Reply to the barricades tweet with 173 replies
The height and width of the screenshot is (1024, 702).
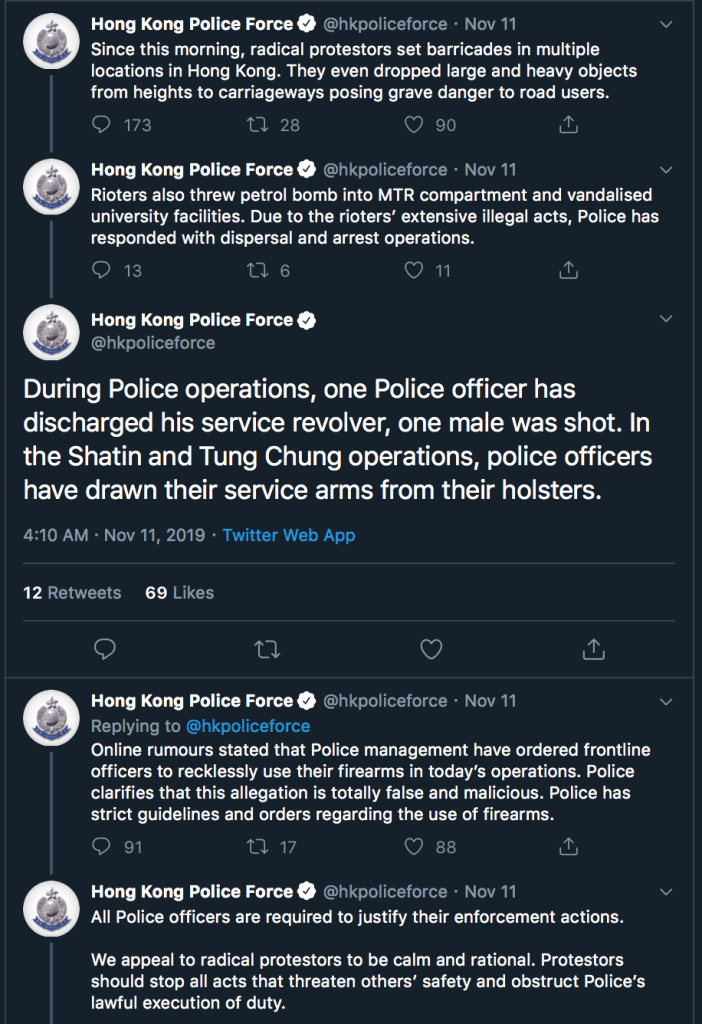pos(101,124)
